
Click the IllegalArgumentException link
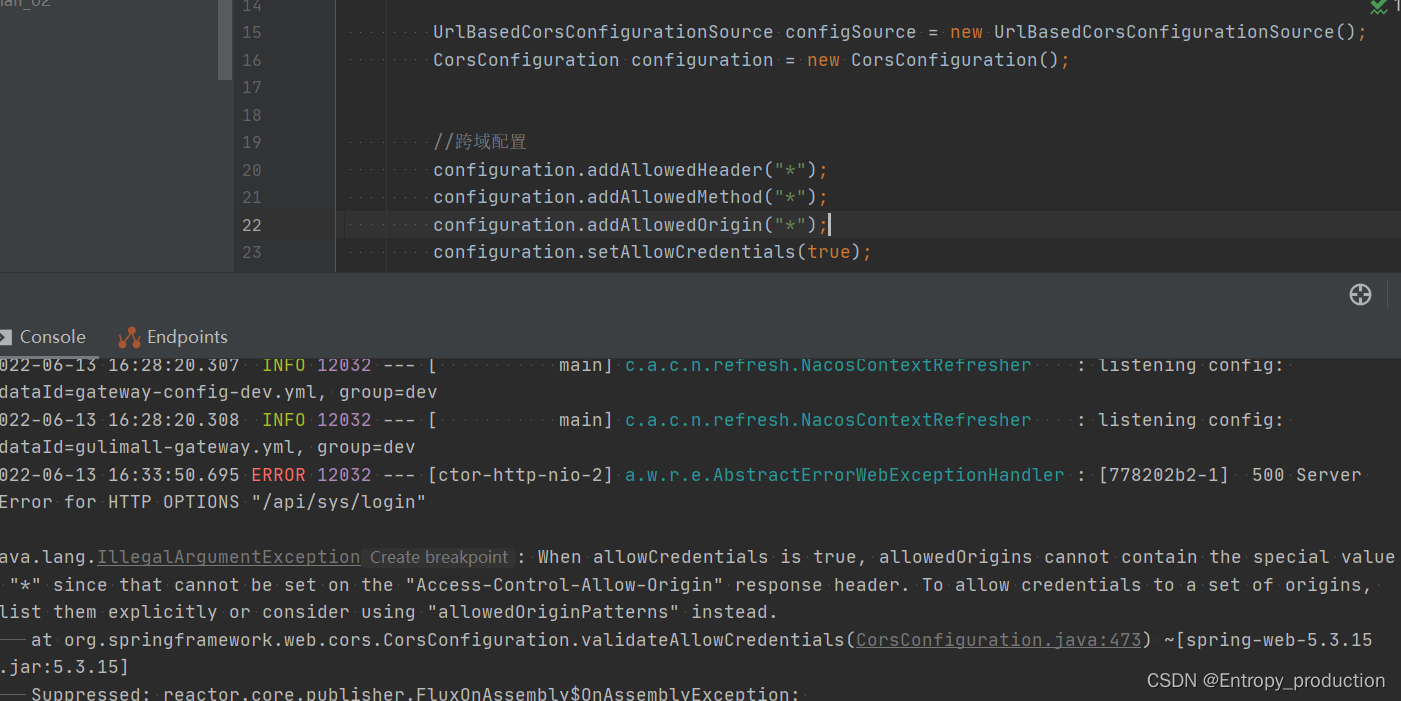click(228, 557)
